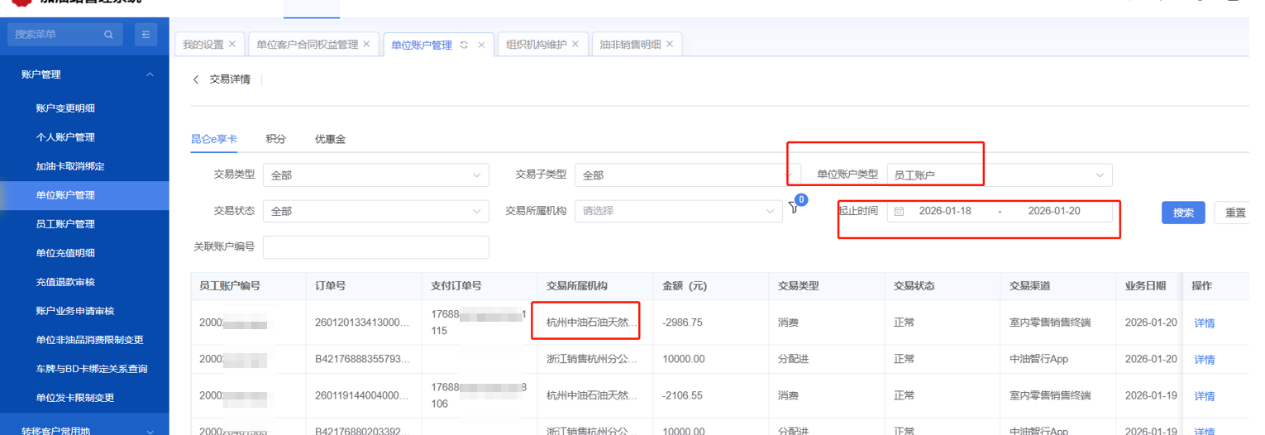Image resolution: width=1265 pixels, height=435 pixels.
Task: Collapse the 账户管理 menu group
Action: 149,75
